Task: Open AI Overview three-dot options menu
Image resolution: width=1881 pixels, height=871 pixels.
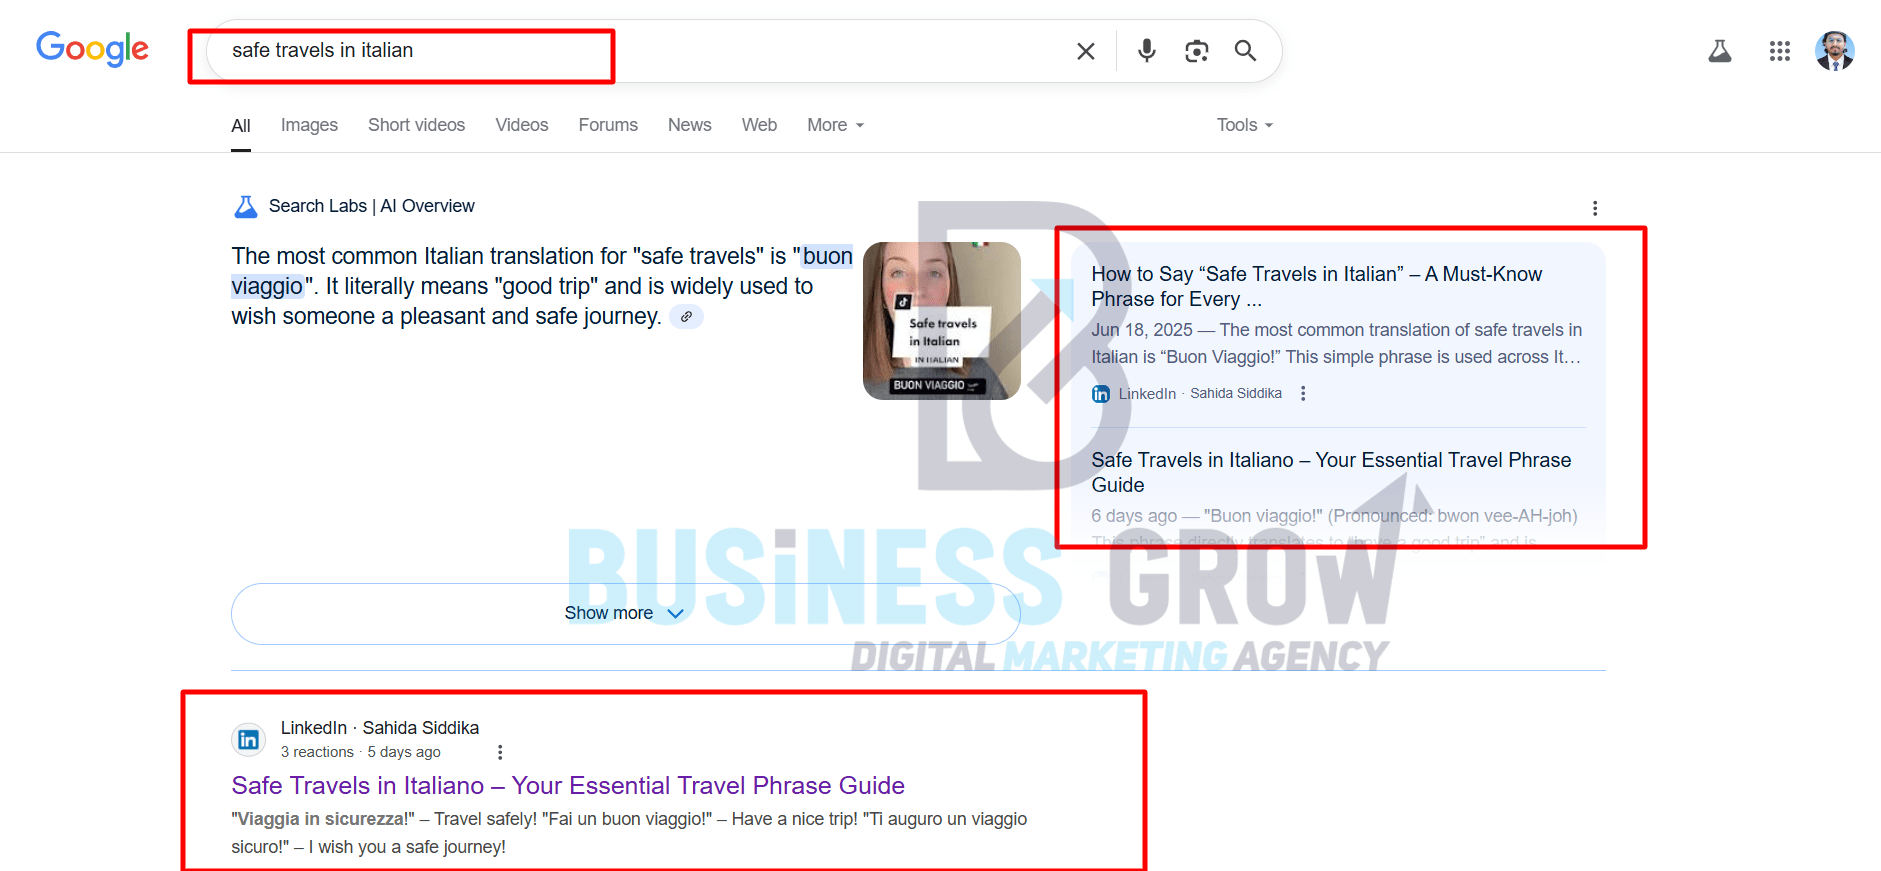Action: (x=1595, y=208)
